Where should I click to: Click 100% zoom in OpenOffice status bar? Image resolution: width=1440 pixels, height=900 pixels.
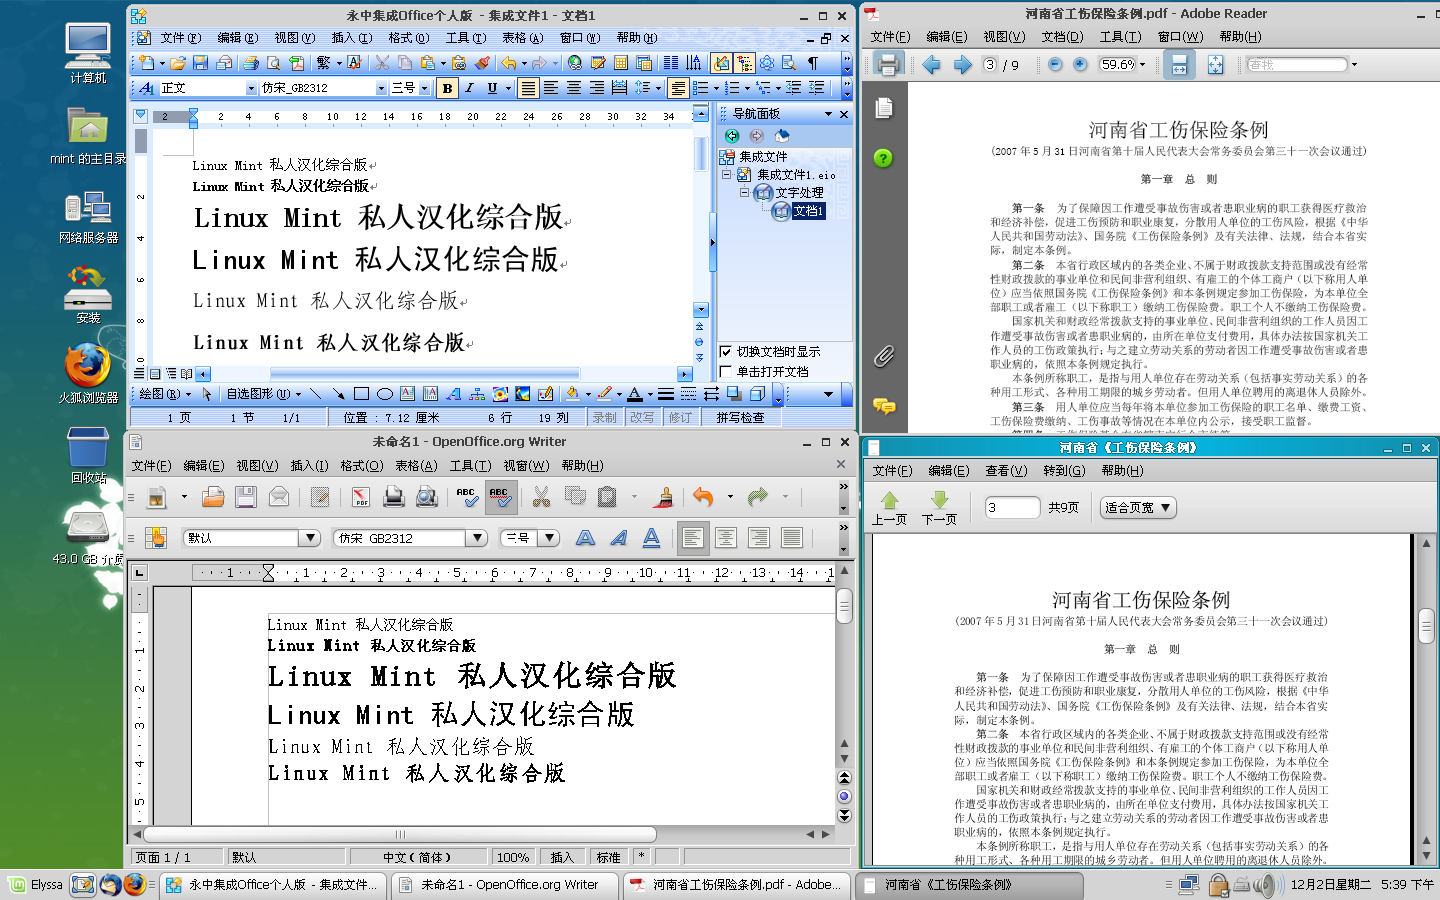coord(513,857)
